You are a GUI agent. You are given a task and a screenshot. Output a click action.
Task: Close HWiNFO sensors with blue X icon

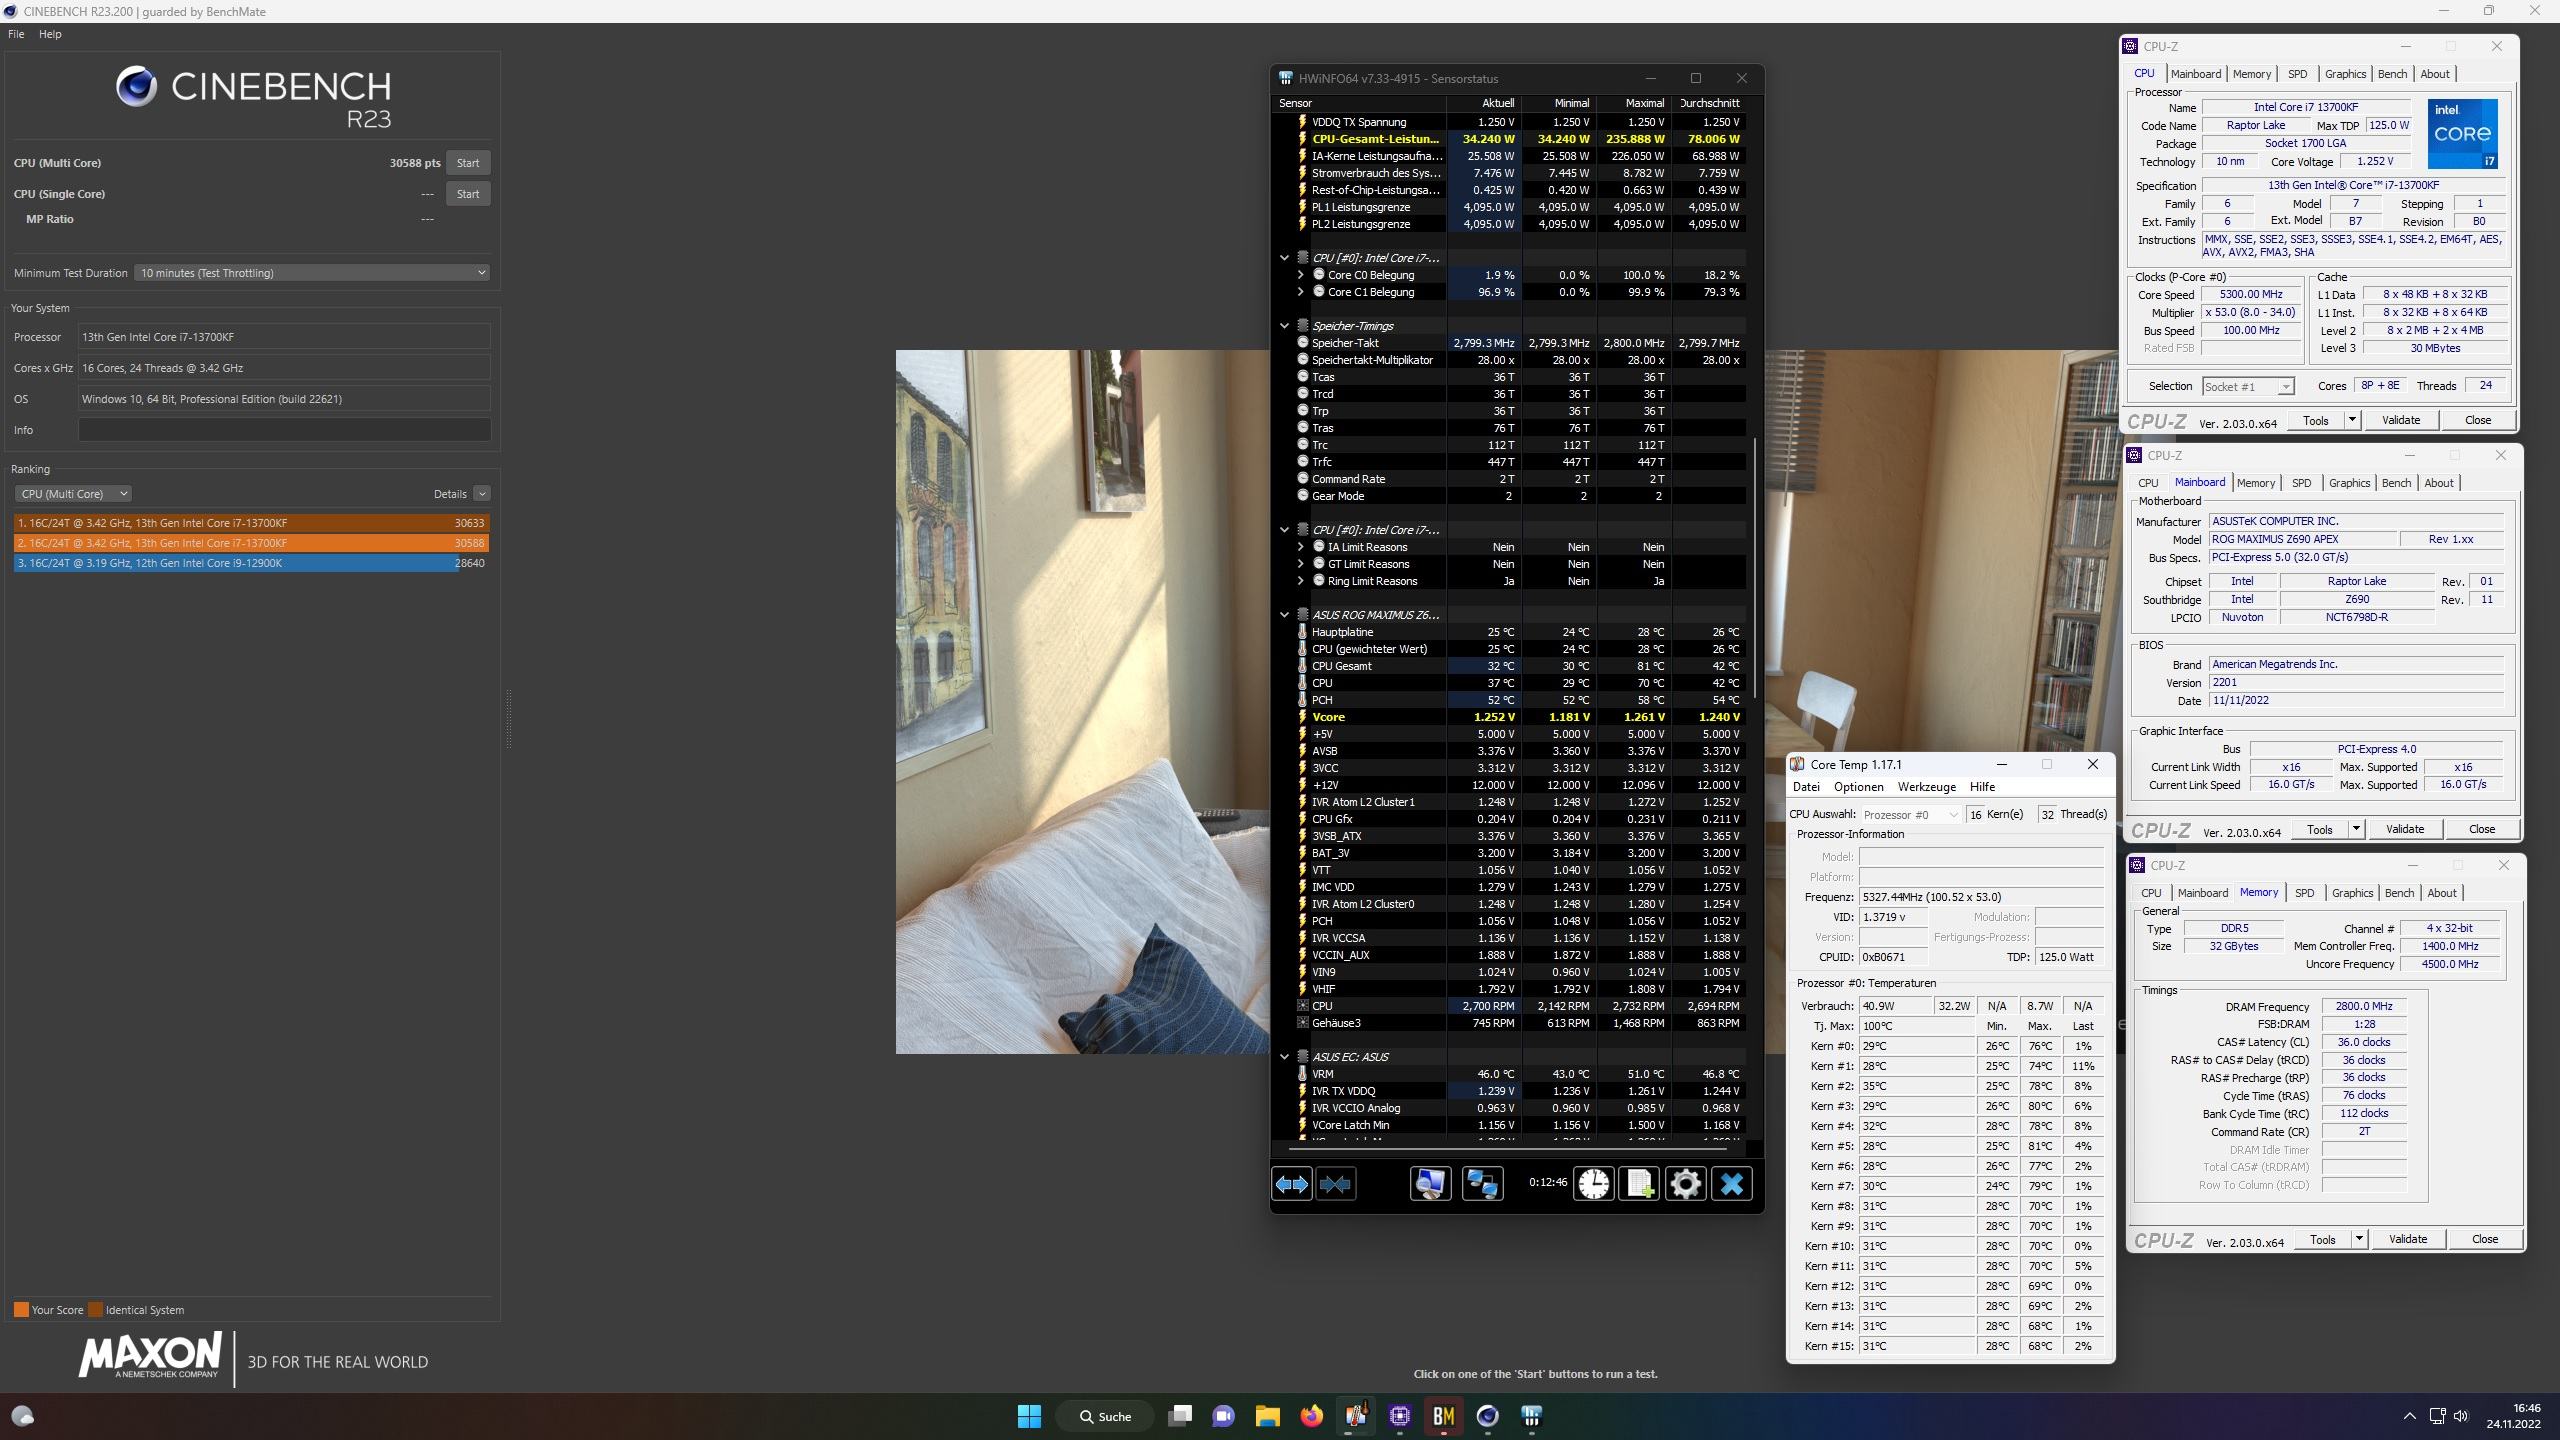[x=1732, y=1184]
